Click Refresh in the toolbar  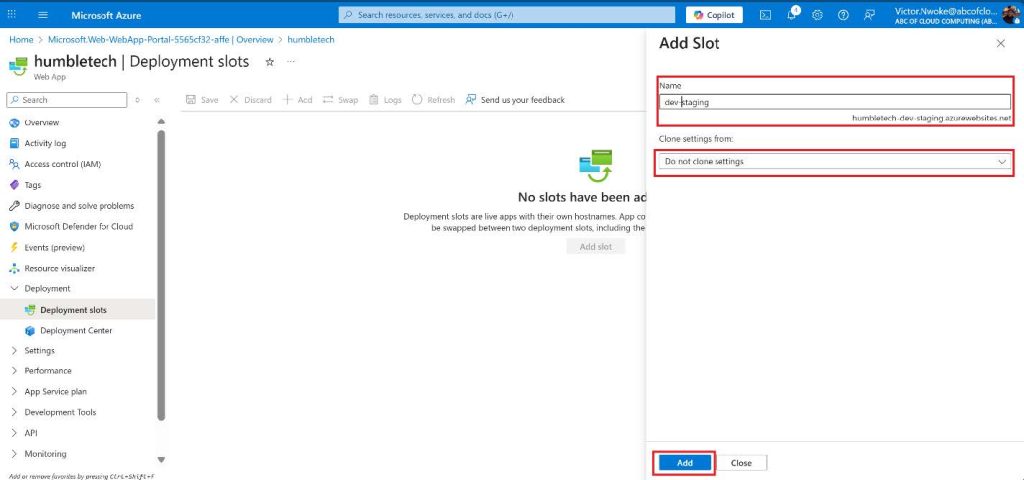[x=433, y=100]
